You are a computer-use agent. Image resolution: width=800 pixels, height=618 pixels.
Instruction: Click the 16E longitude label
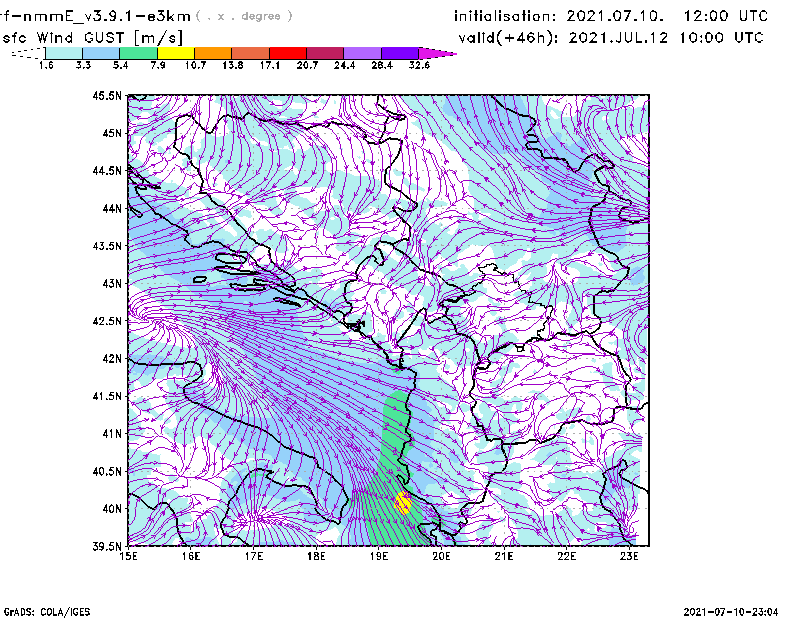pos(191,556)
